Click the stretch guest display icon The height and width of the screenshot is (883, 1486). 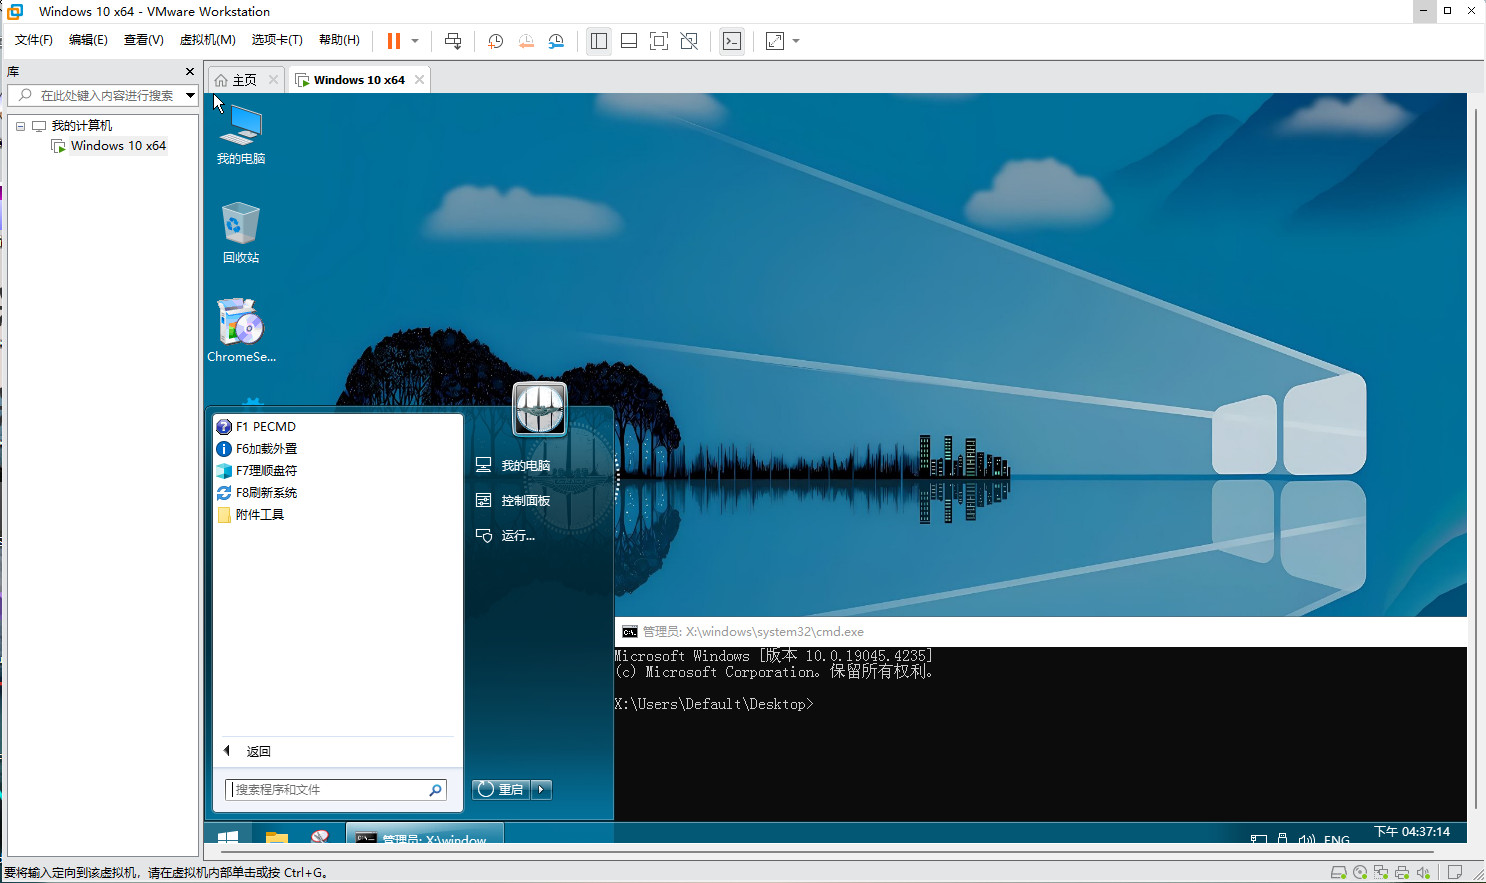[775, 41]
